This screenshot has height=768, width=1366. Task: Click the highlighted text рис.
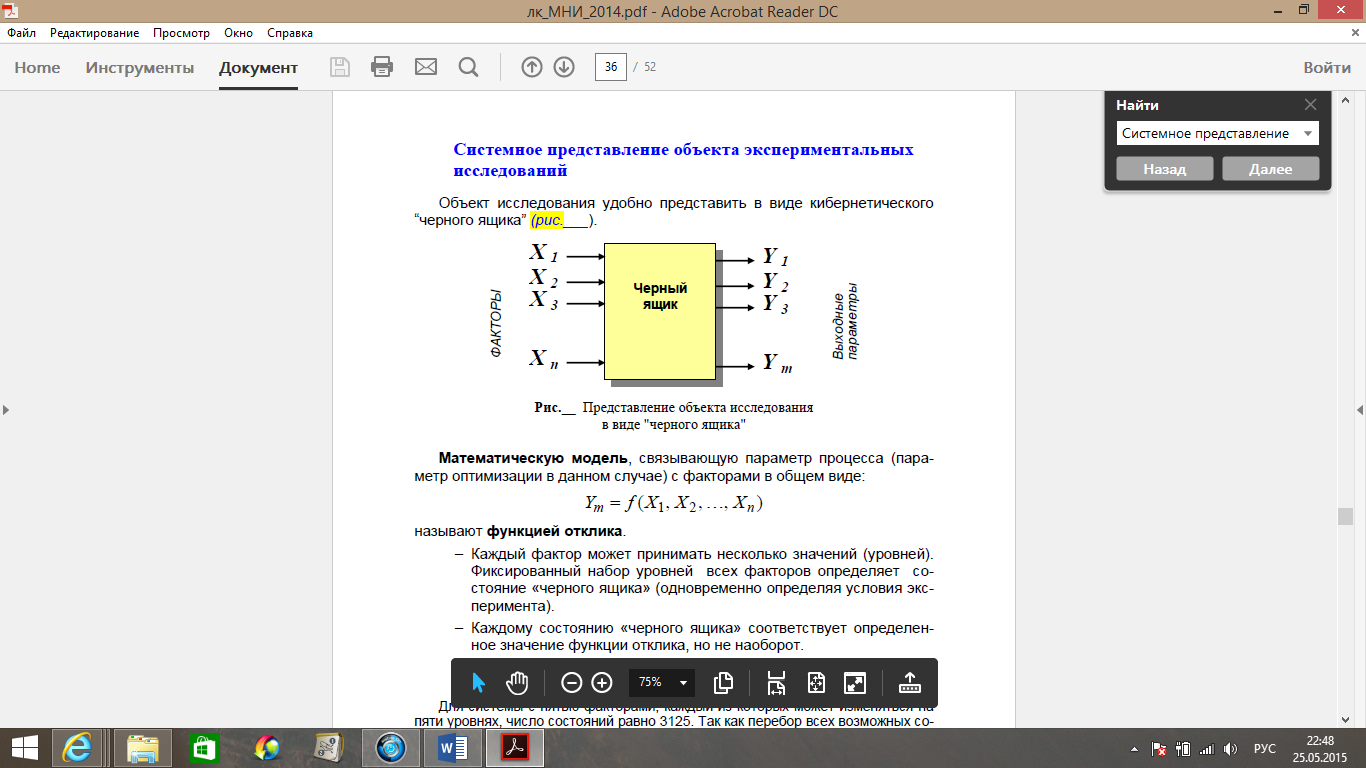(547, 220)
